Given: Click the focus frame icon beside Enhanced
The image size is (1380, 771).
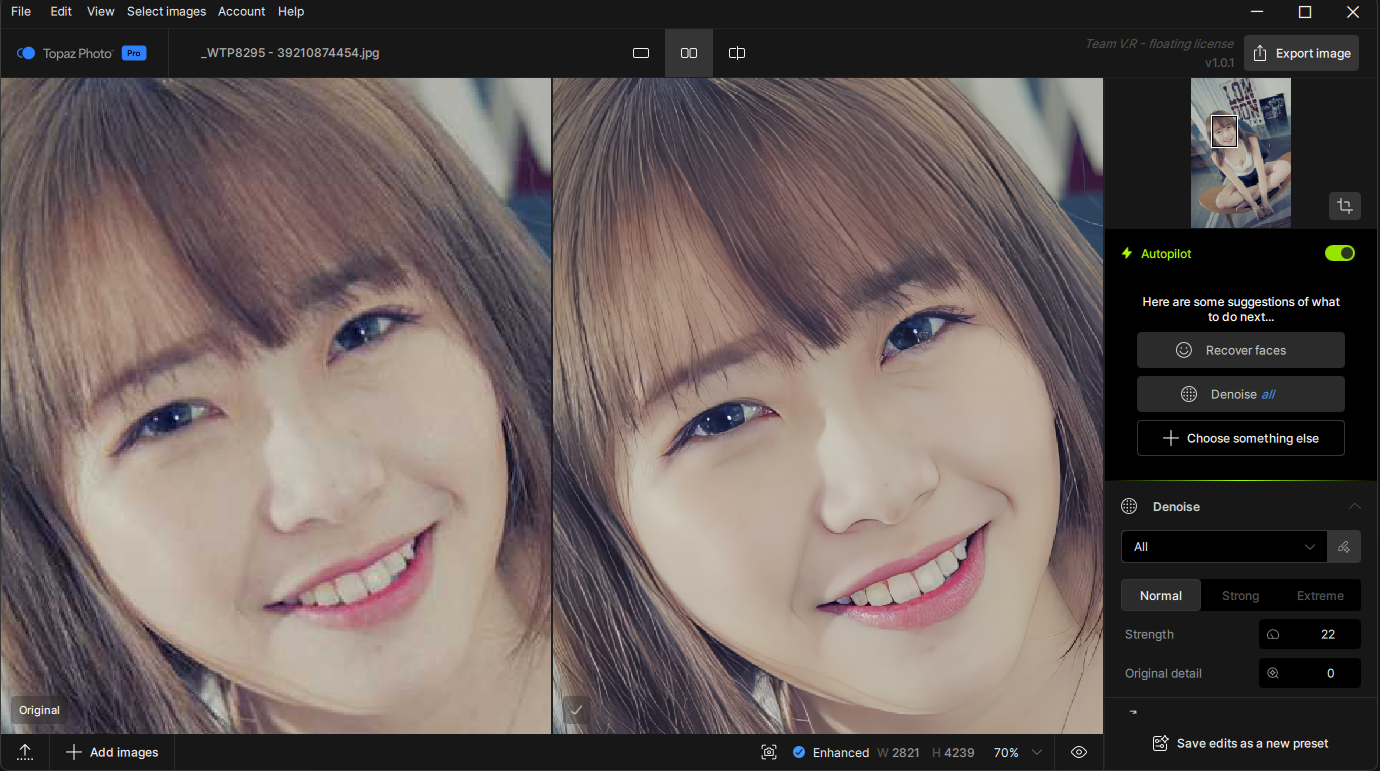Looking at the screenshot, I should [x=768, y=752].
